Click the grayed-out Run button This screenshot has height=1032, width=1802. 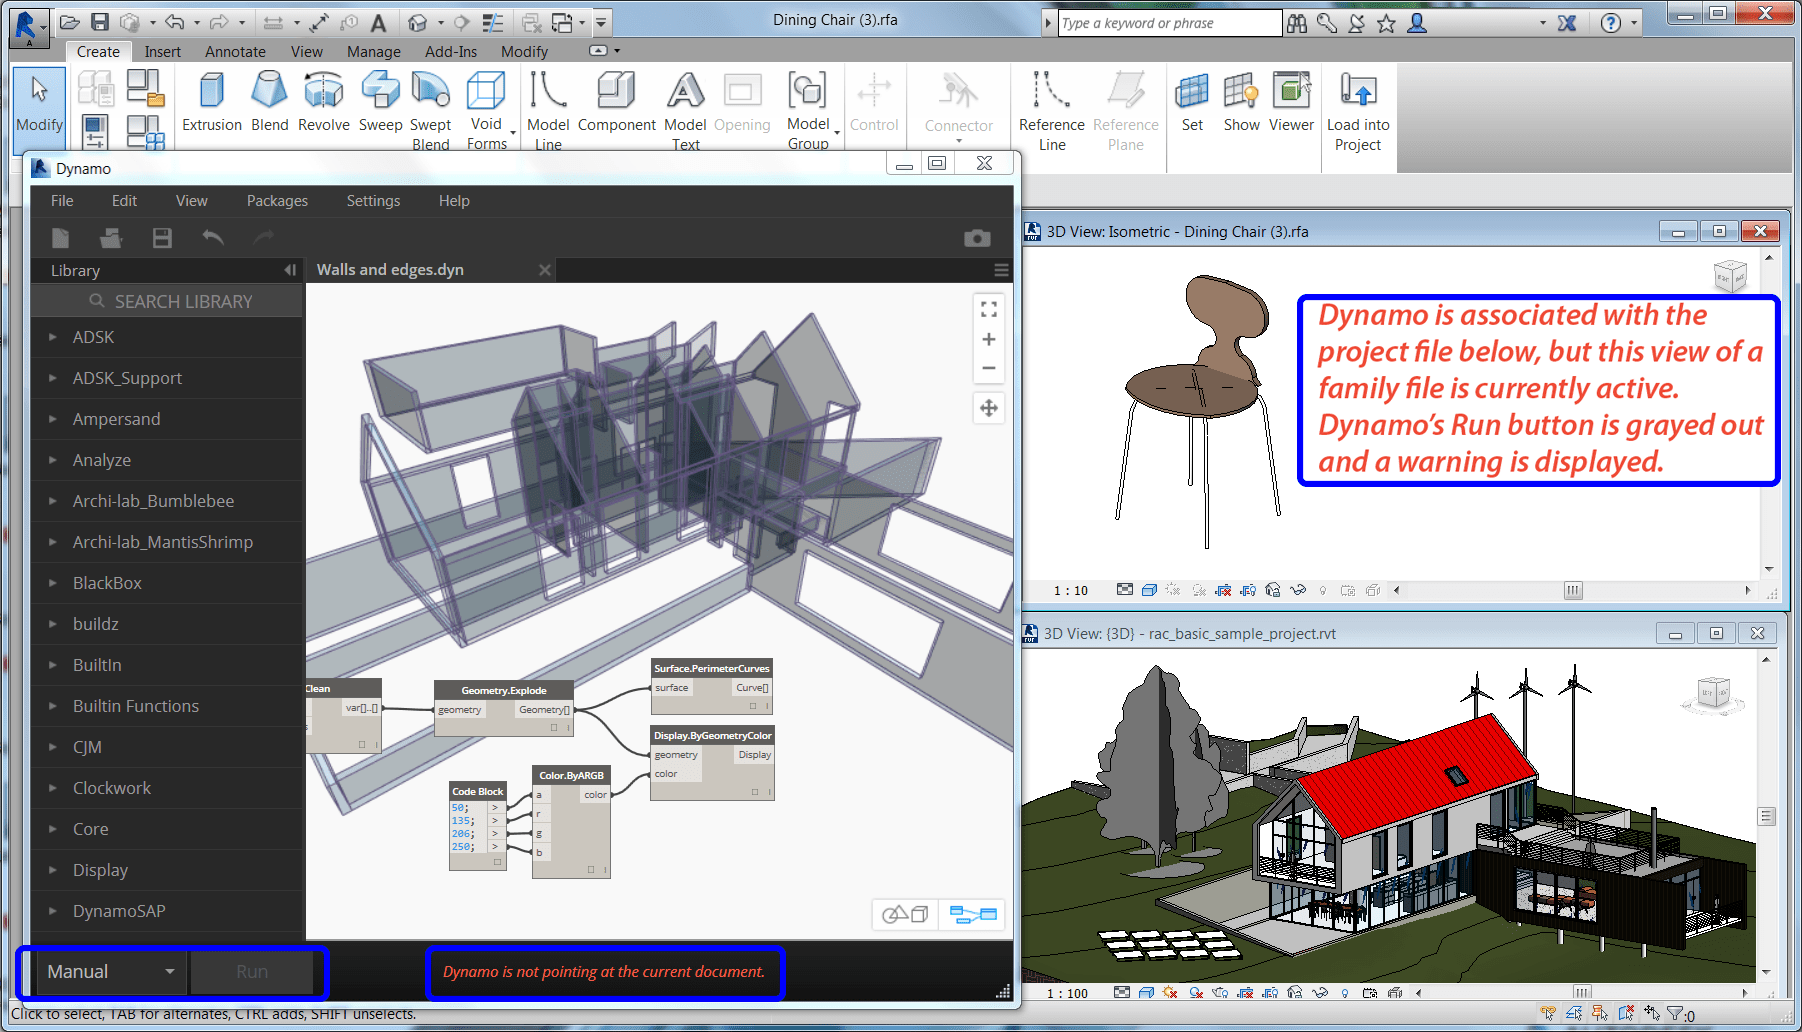[x=252, y=972]
